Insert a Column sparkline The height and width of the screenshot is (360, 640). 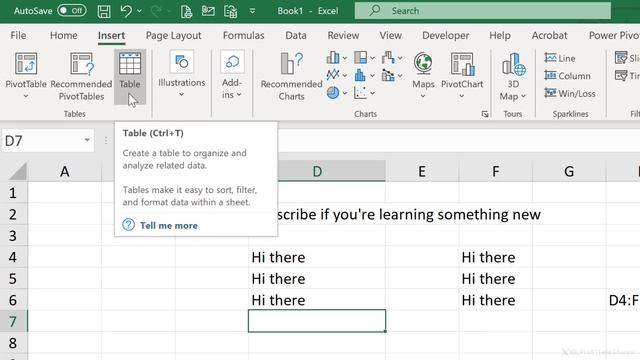567,76
